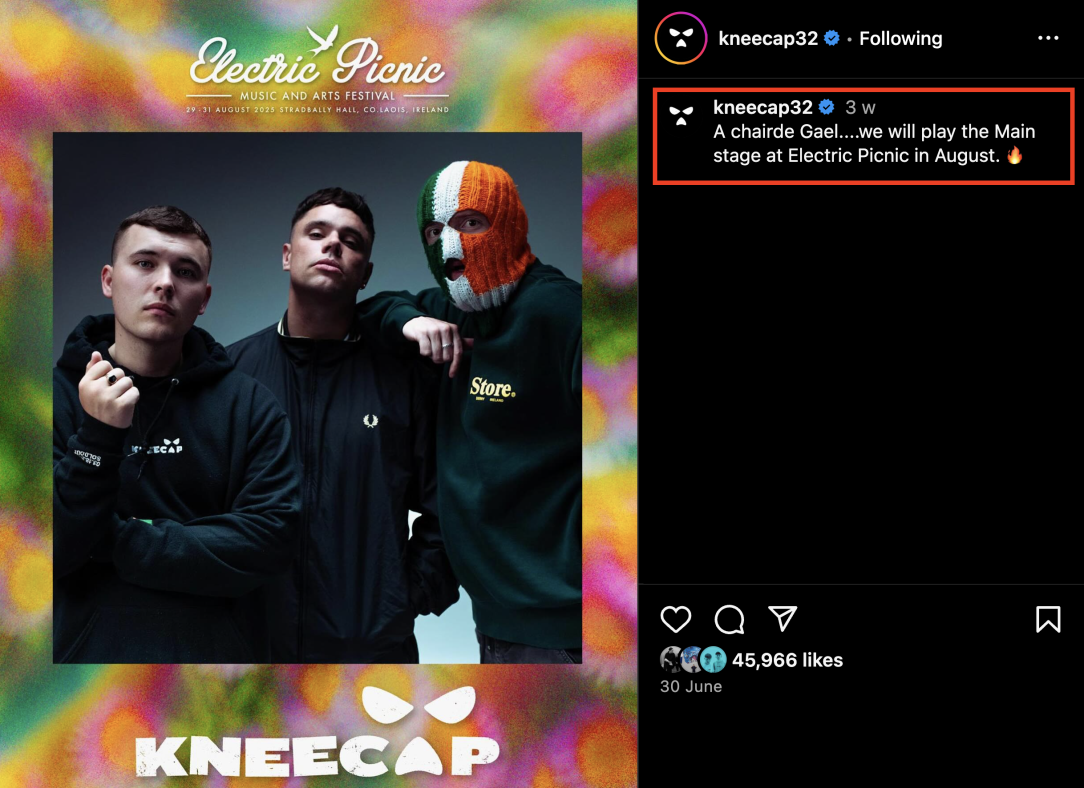Click the caption text about Electric Picnic
Viewport: 1084px width, 788px height.
pos(874,143)
